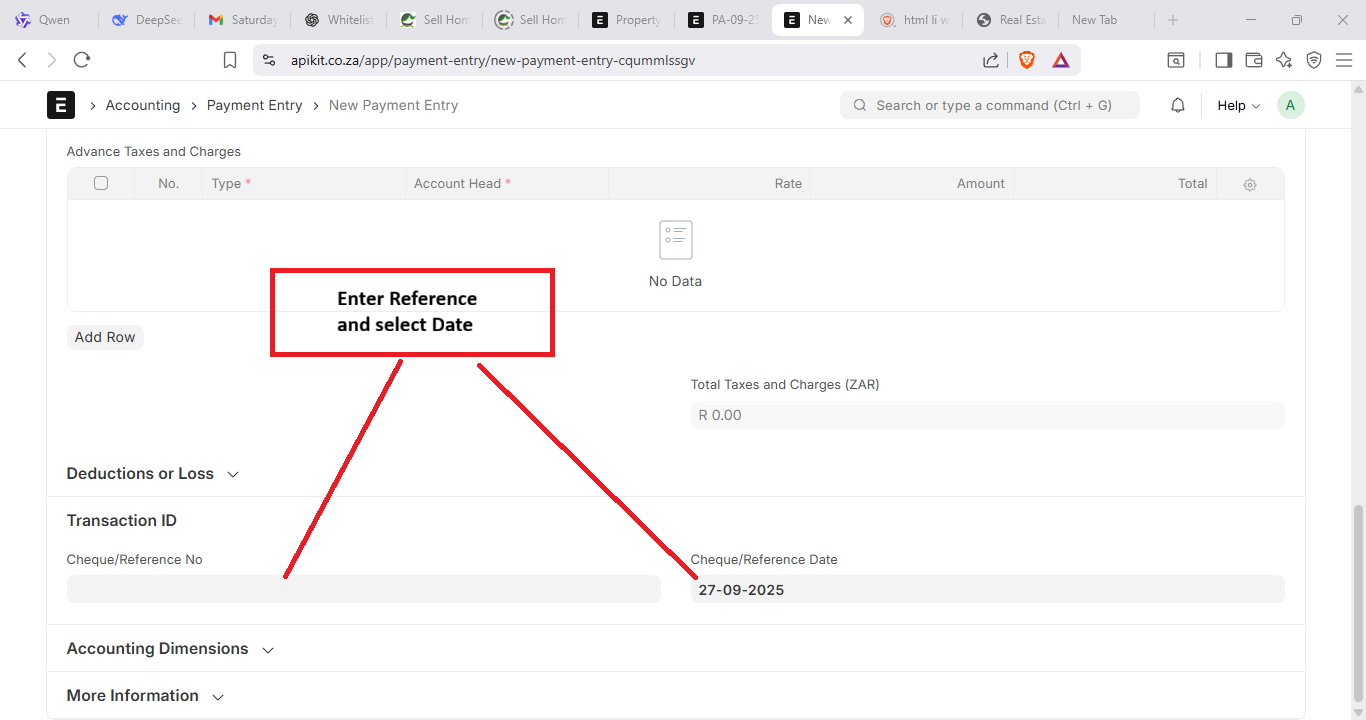Bookmark this page using bookmark icon
This screenshot has width=1366, height=720.
[x=230, y=60]
